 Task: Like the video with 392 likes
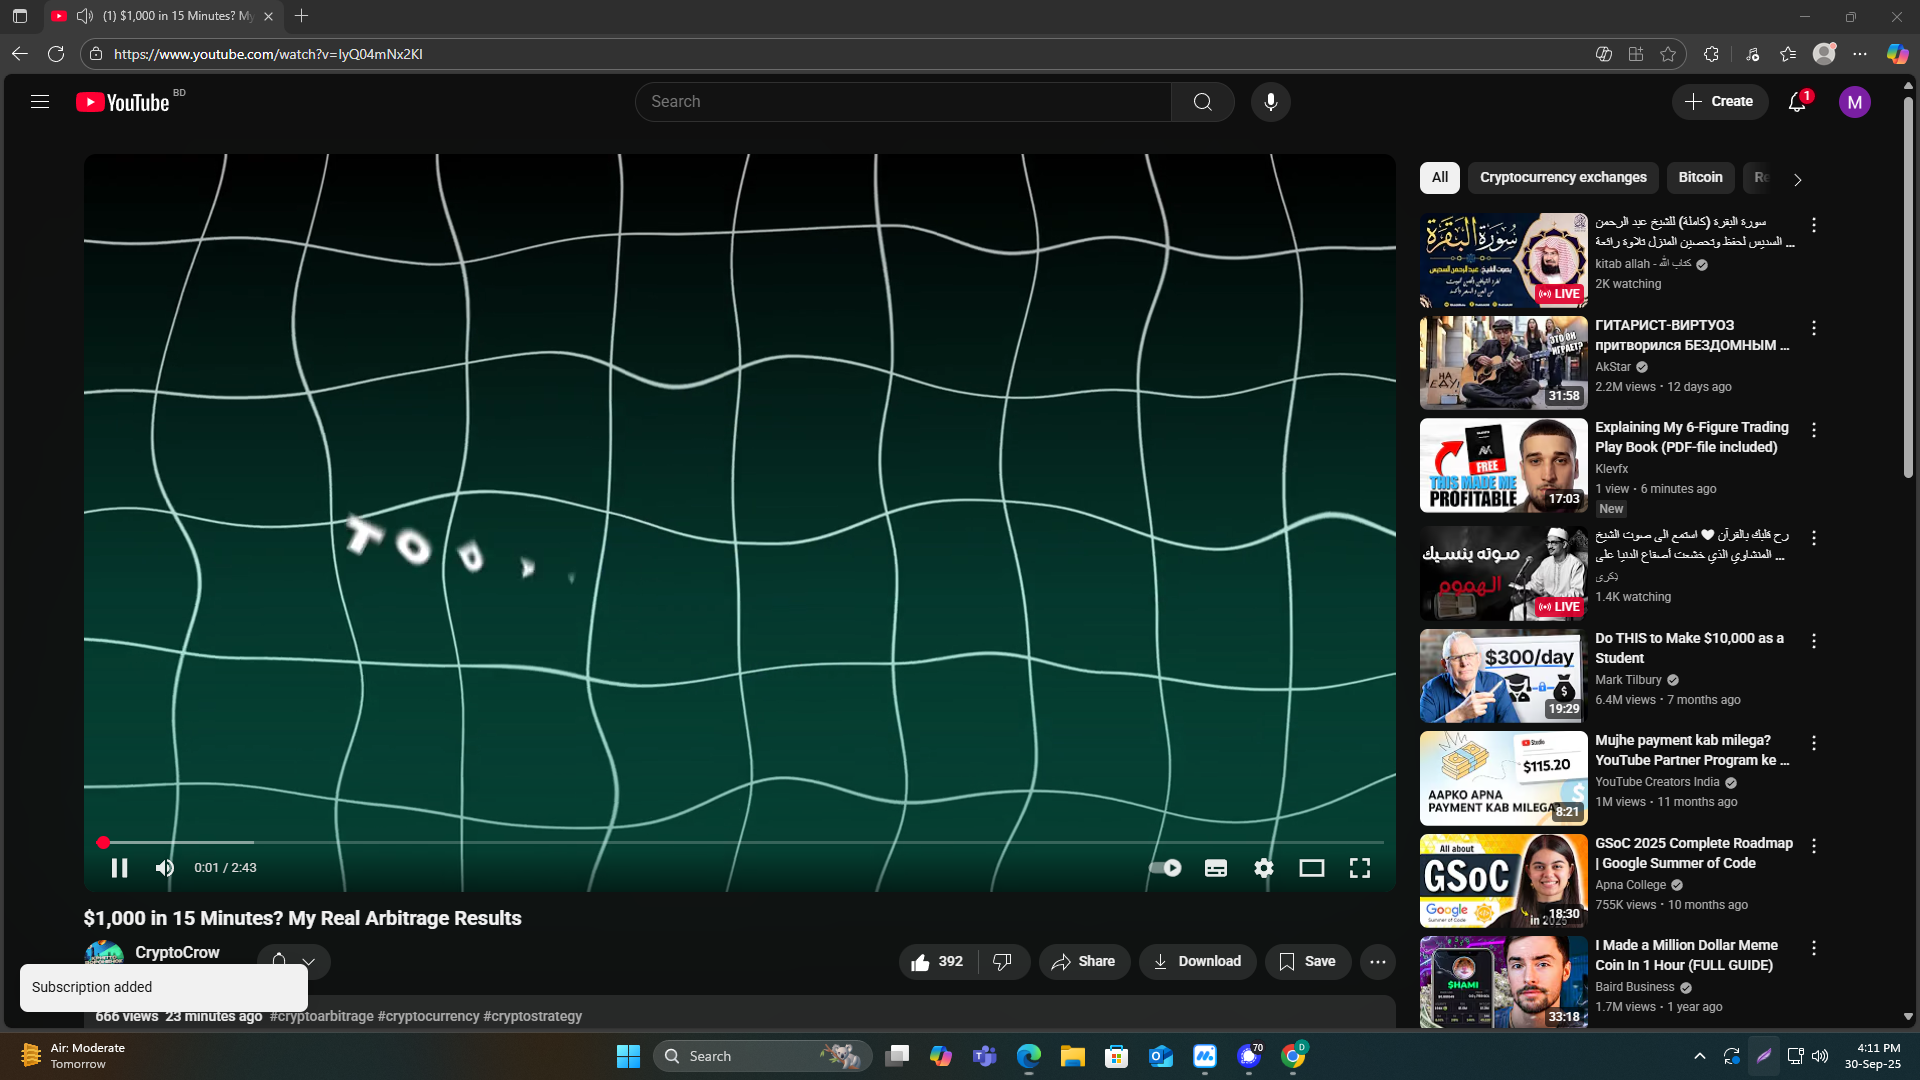(x=936, y=961)
